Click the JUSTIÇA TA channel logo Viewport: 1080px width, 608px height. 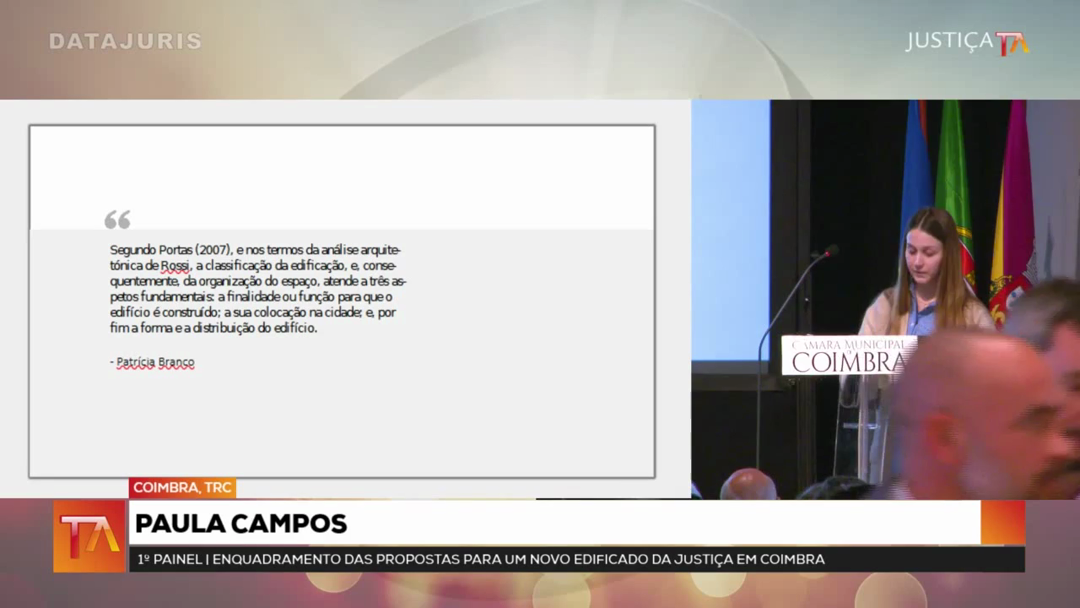point(967,42)
